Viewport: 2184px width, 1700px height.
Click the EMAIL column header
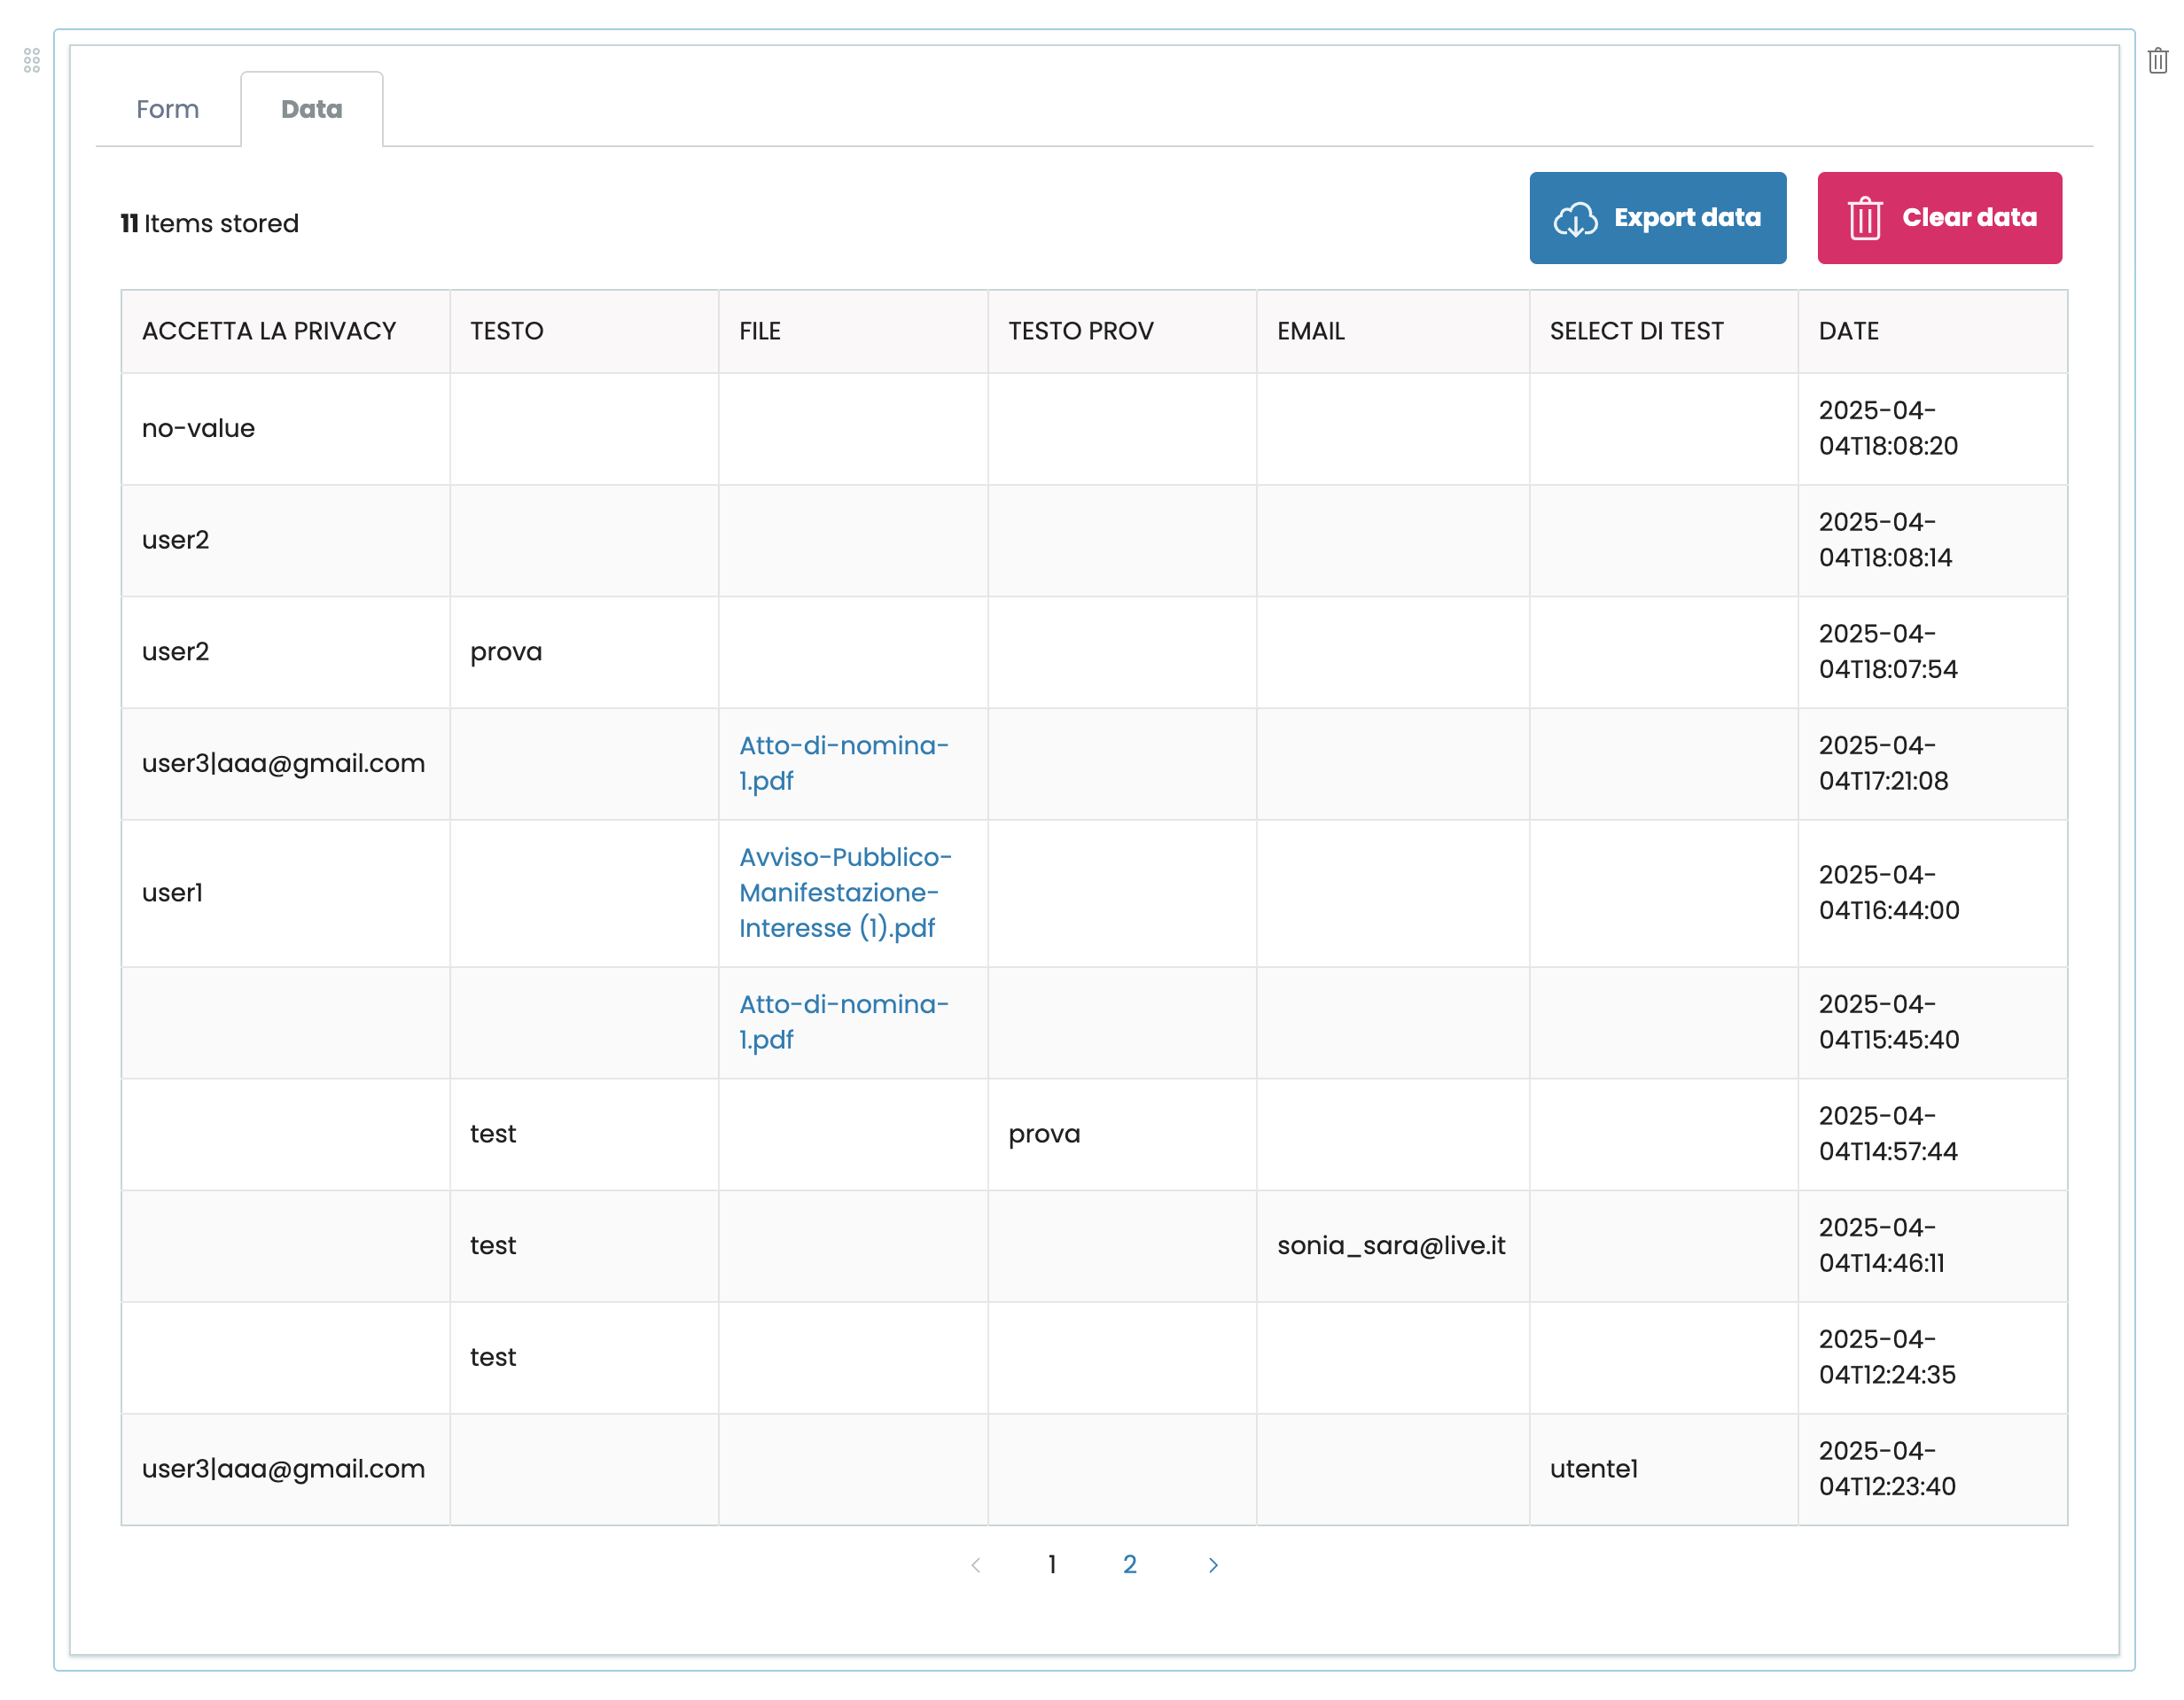(1310, 331)
